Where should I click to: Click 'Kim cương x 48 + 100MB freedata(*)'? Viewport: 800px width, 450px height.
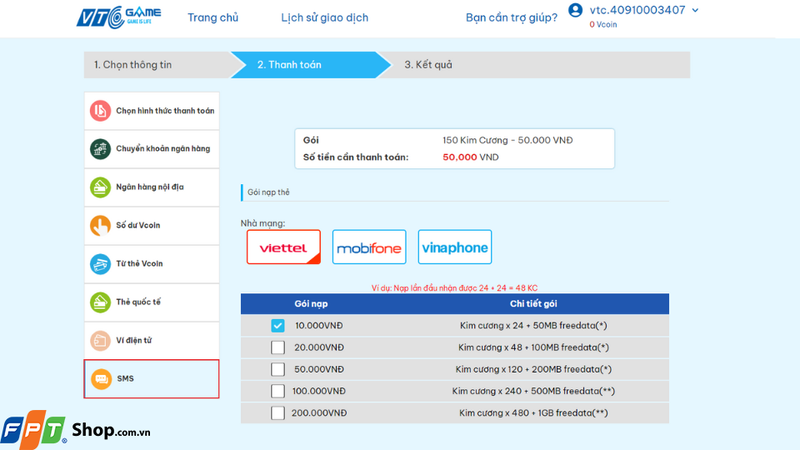coord(533,347)
